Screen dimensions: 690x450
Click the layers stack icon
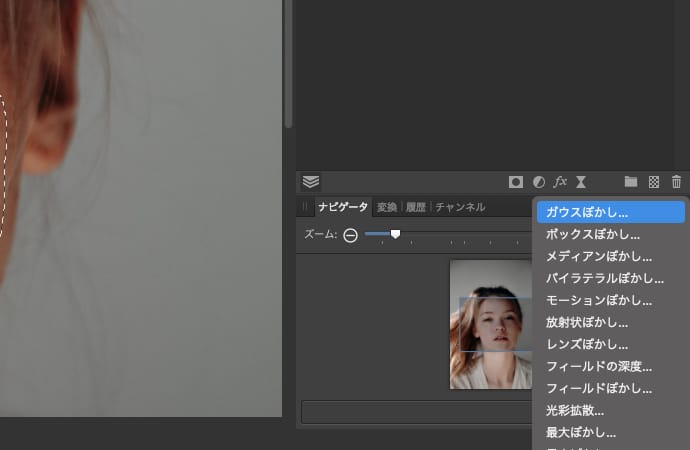(311, 182)
